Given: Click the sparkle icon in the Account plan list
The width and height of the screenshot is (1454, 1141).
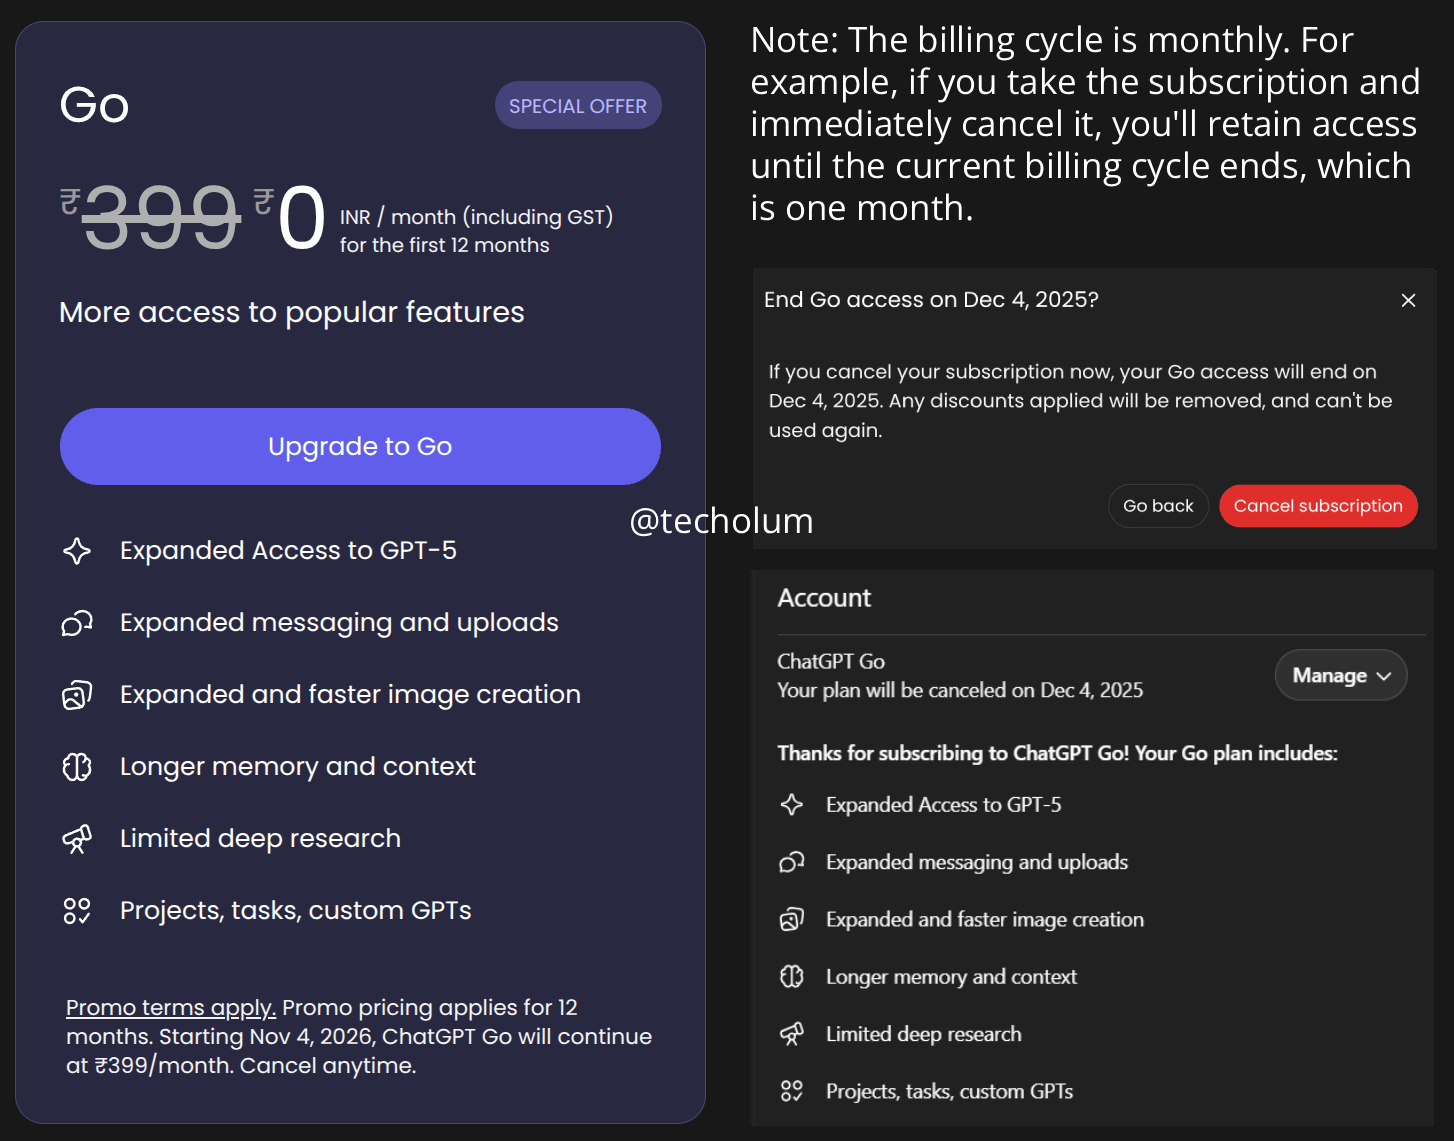Looking at the screenshot, I should [x=792, y=805].
